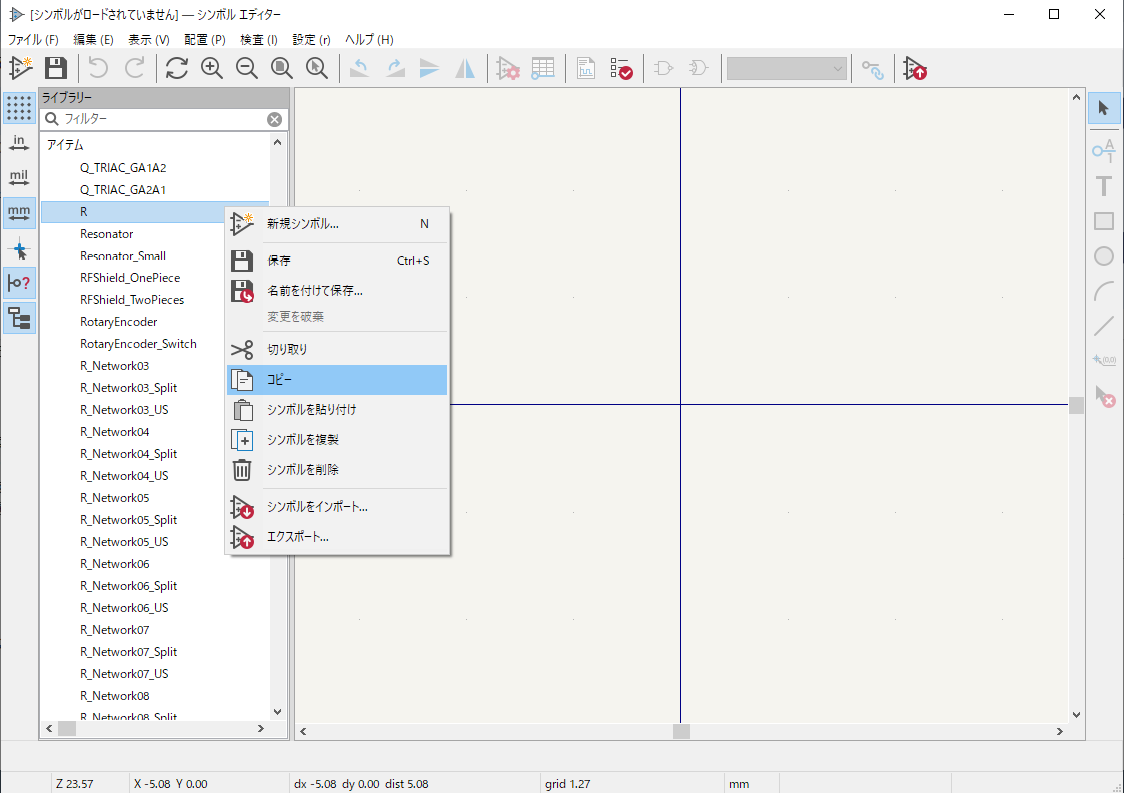Select the rectangle drawing tool
This screenshot has height=793, width=1124.
[x=1103, y=221]
